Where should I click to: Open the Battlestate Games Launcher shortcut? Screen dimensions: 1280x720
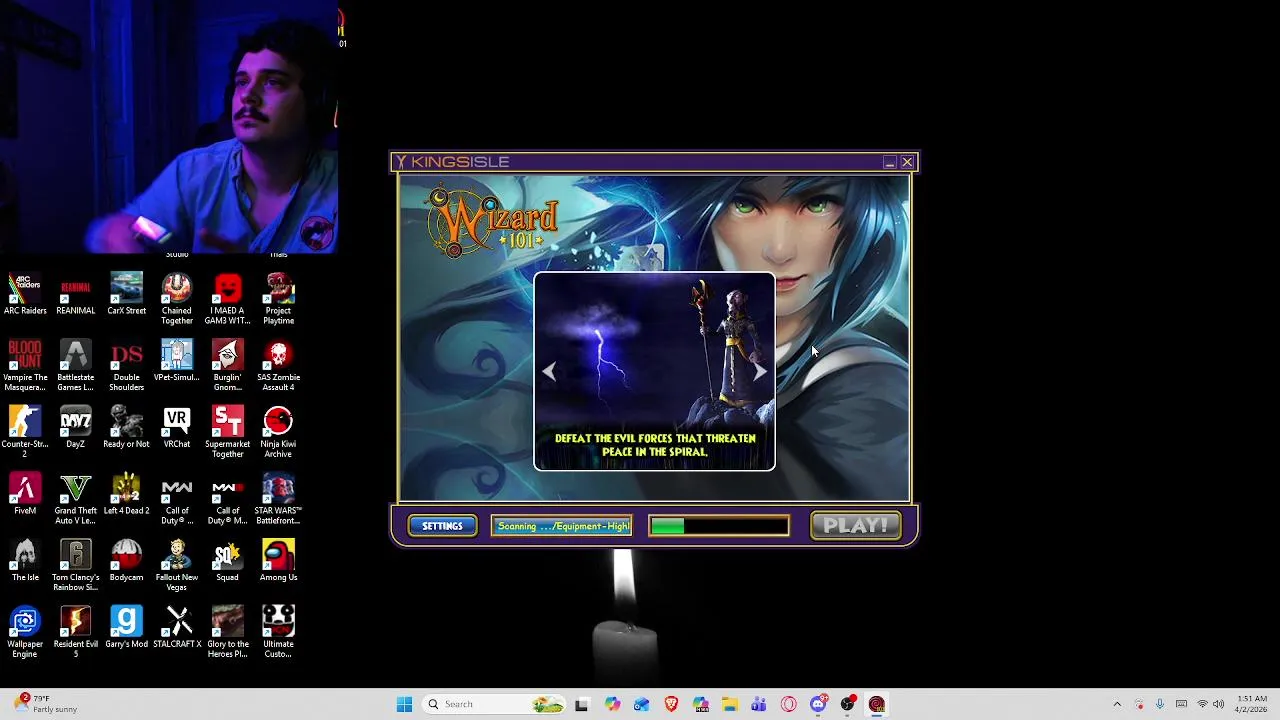pos(76,366)
